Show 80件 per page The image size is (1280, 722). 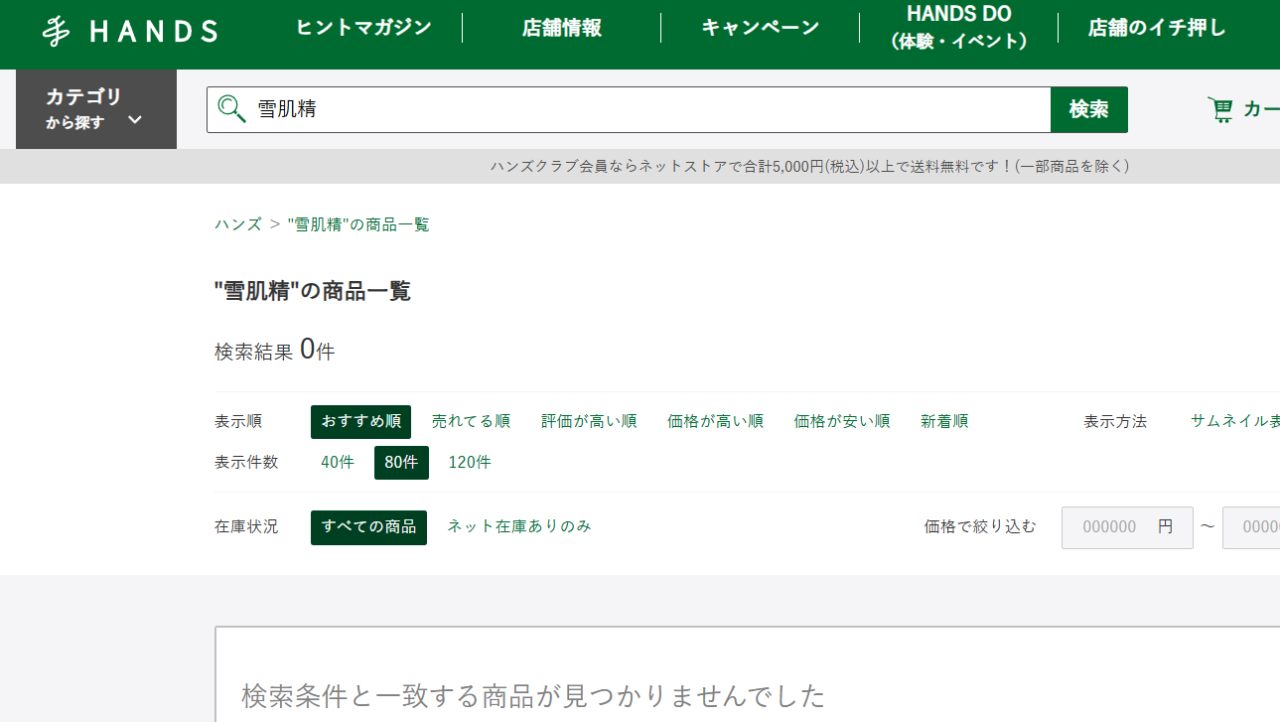tap(401, 463)
